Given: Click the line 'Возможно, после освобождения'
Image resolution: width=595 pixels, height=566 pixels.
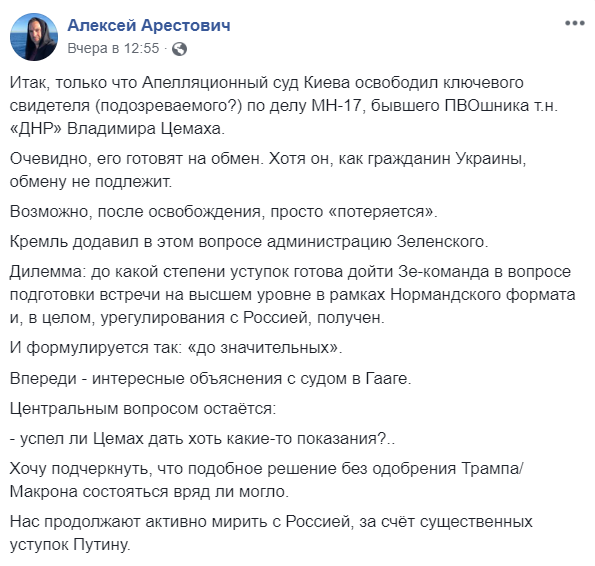Looking at the screenshot, I should pyautogui.click(x=224, y=211).
